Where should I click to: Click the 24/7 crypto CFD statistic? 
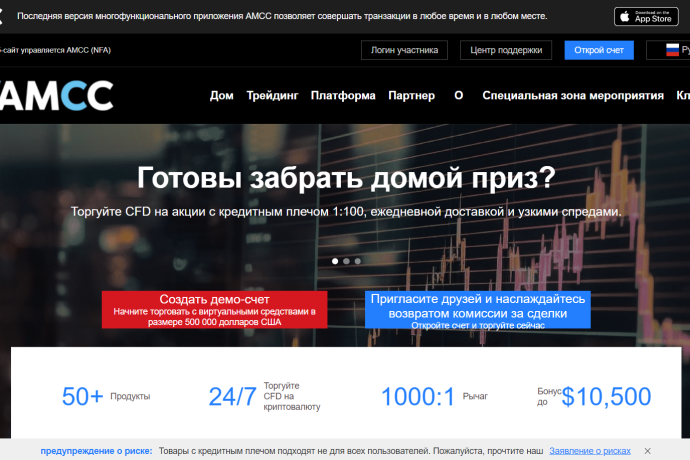point(264,396)
